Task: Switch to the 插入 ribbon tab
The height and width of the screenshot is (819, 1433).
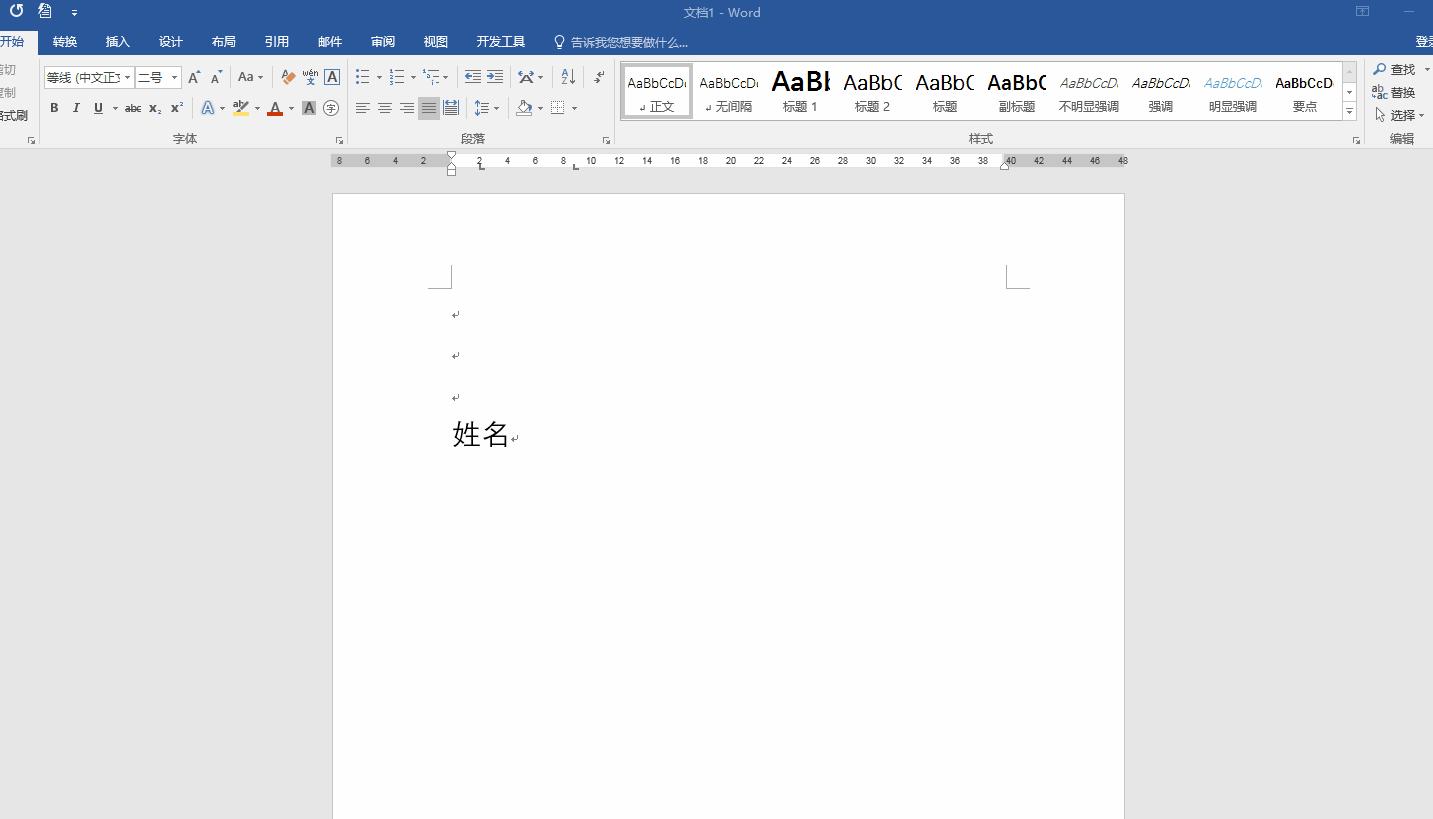Action: (x=117, y=41)
